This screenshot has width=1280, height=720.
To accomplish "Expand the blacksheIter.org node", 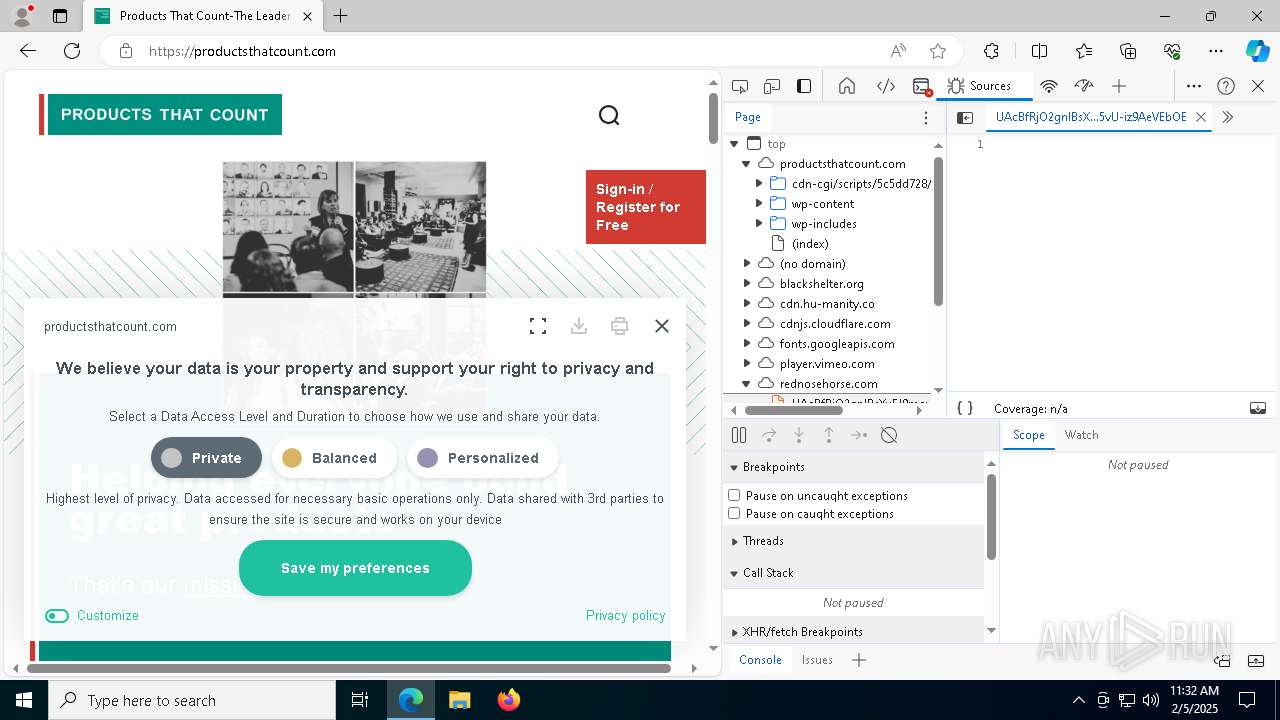I will point(746,284).
